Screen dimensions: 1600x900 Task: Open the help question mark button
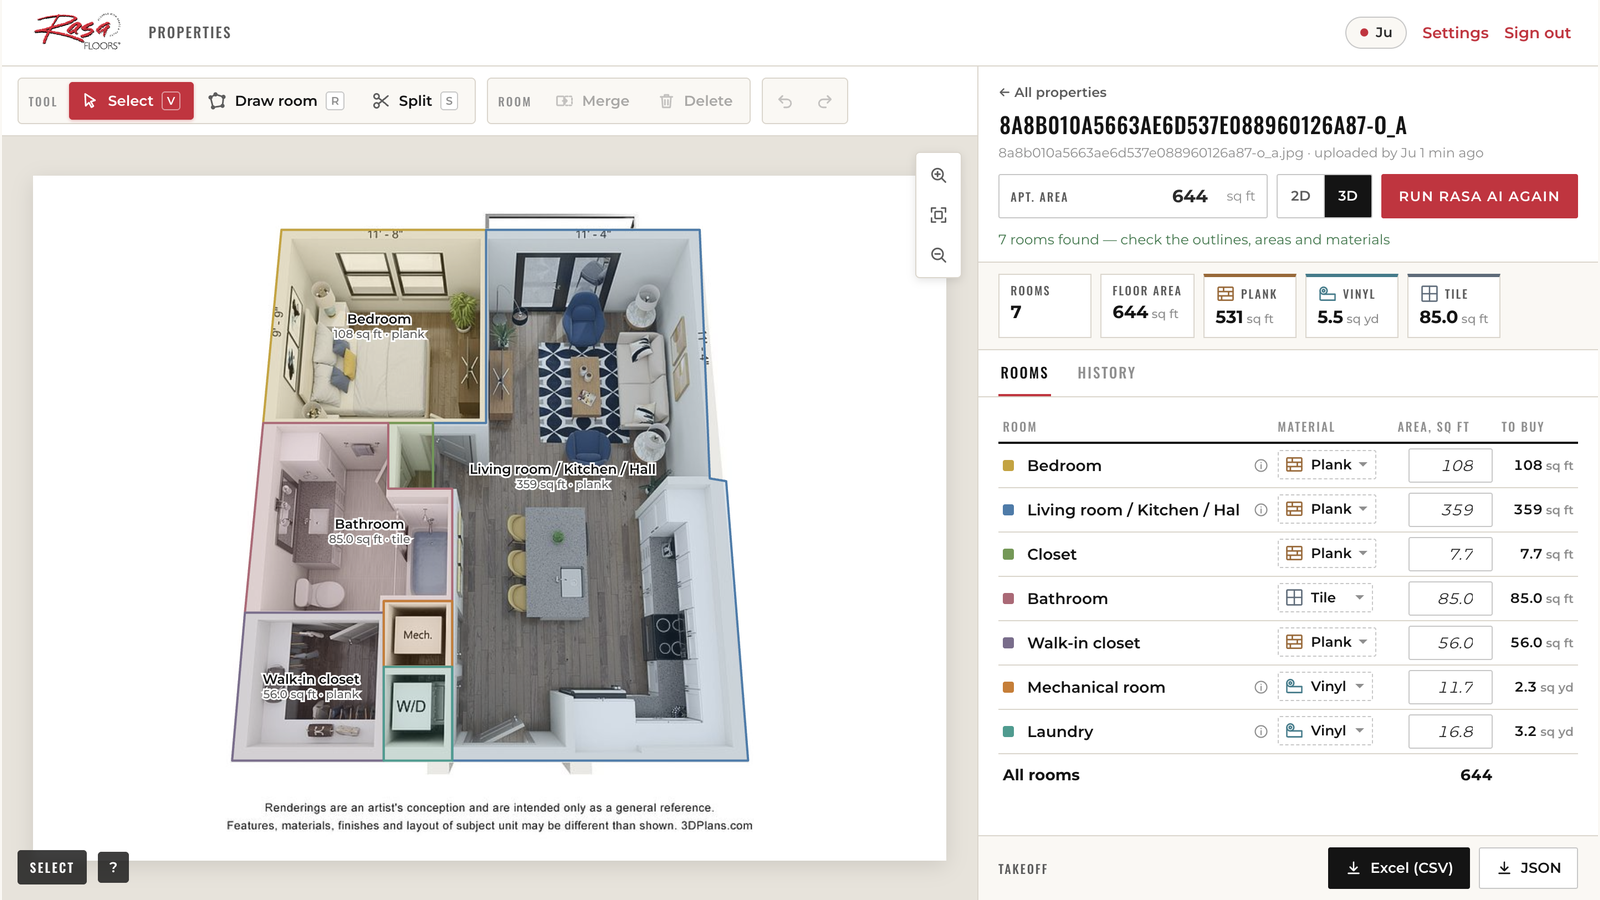coord(113,867)
